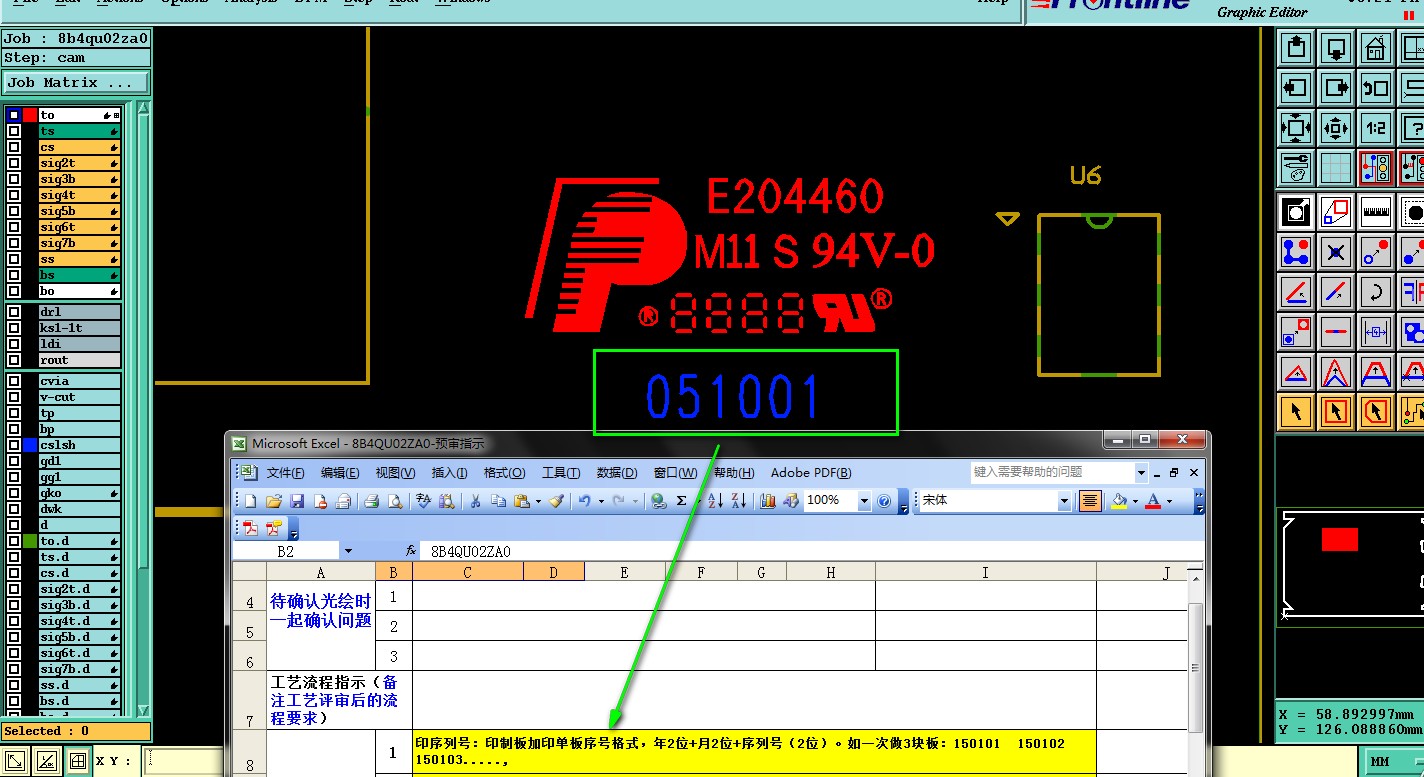Select the sig7b.d layer row
Screen dimensions: 1424x777
(79, 669)
